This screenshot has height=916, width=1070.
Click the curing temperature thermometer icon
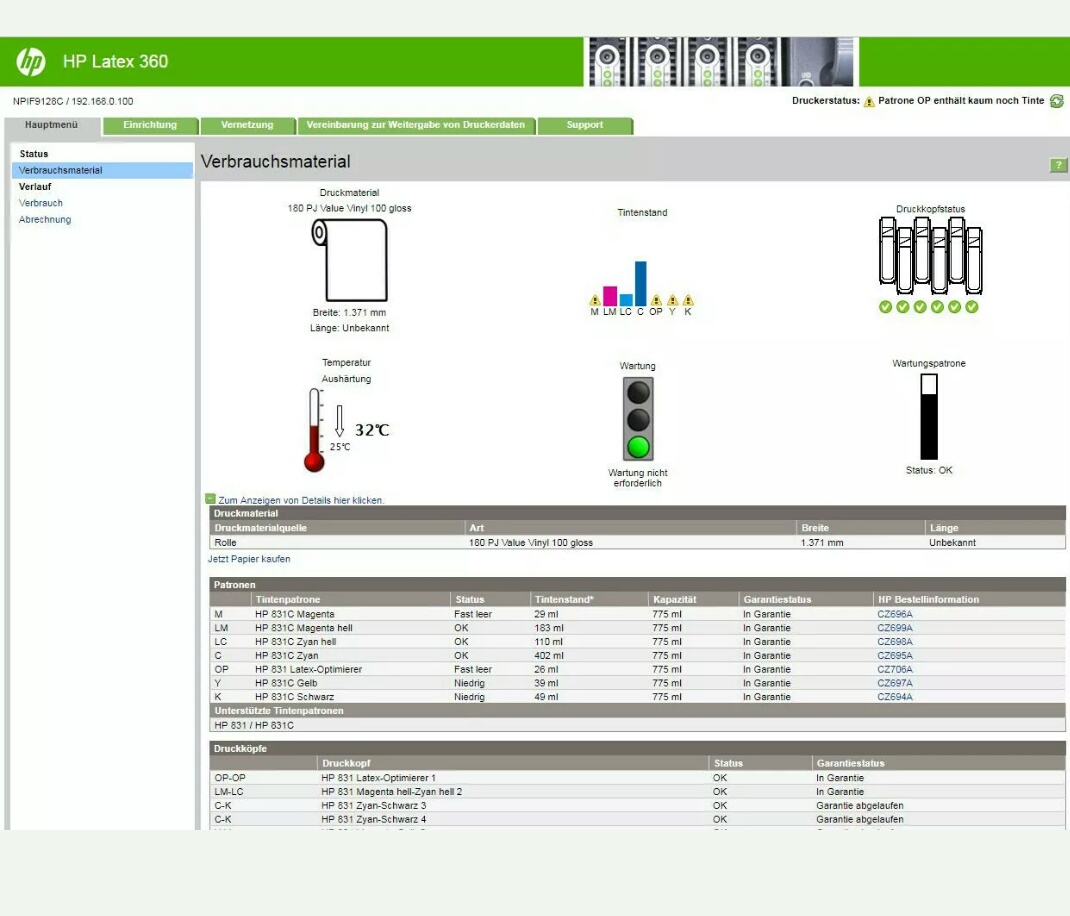314,430
